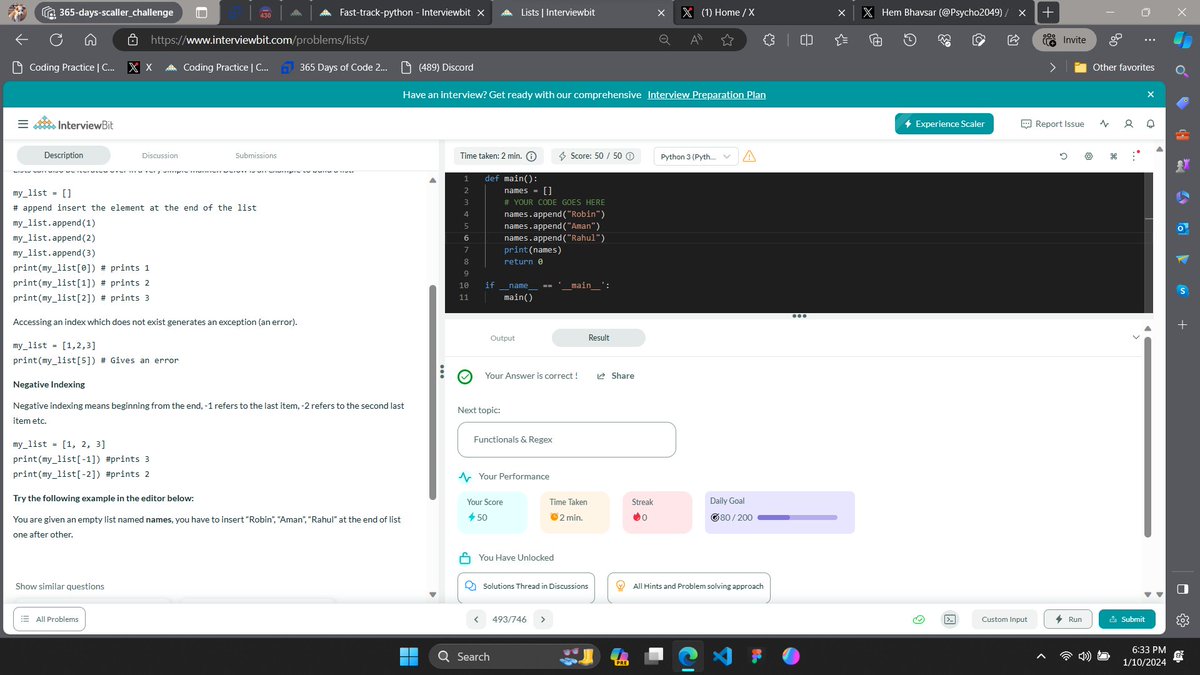Open the activity pulse icon in the header

click(x=1104, y=124)
